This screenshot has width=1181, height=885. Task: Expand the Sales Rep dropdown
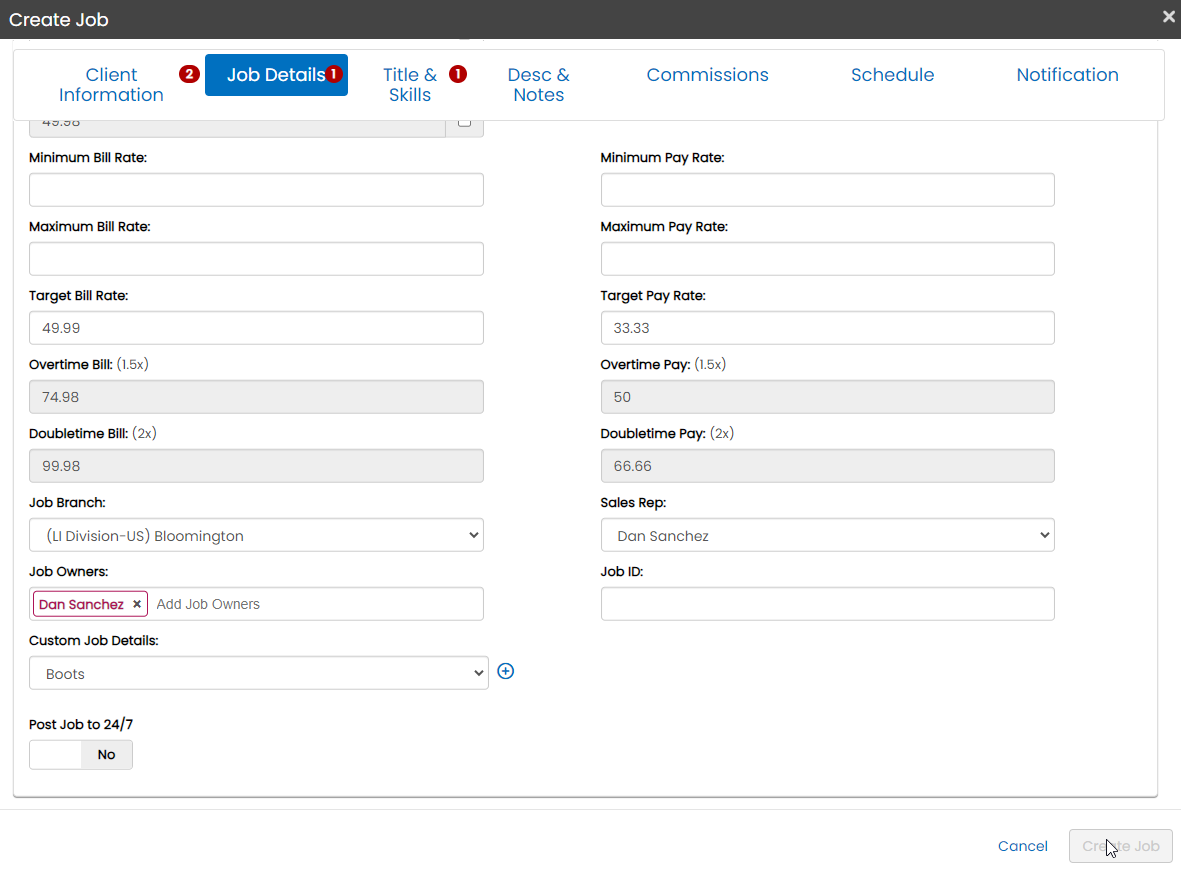pos(827,535)
